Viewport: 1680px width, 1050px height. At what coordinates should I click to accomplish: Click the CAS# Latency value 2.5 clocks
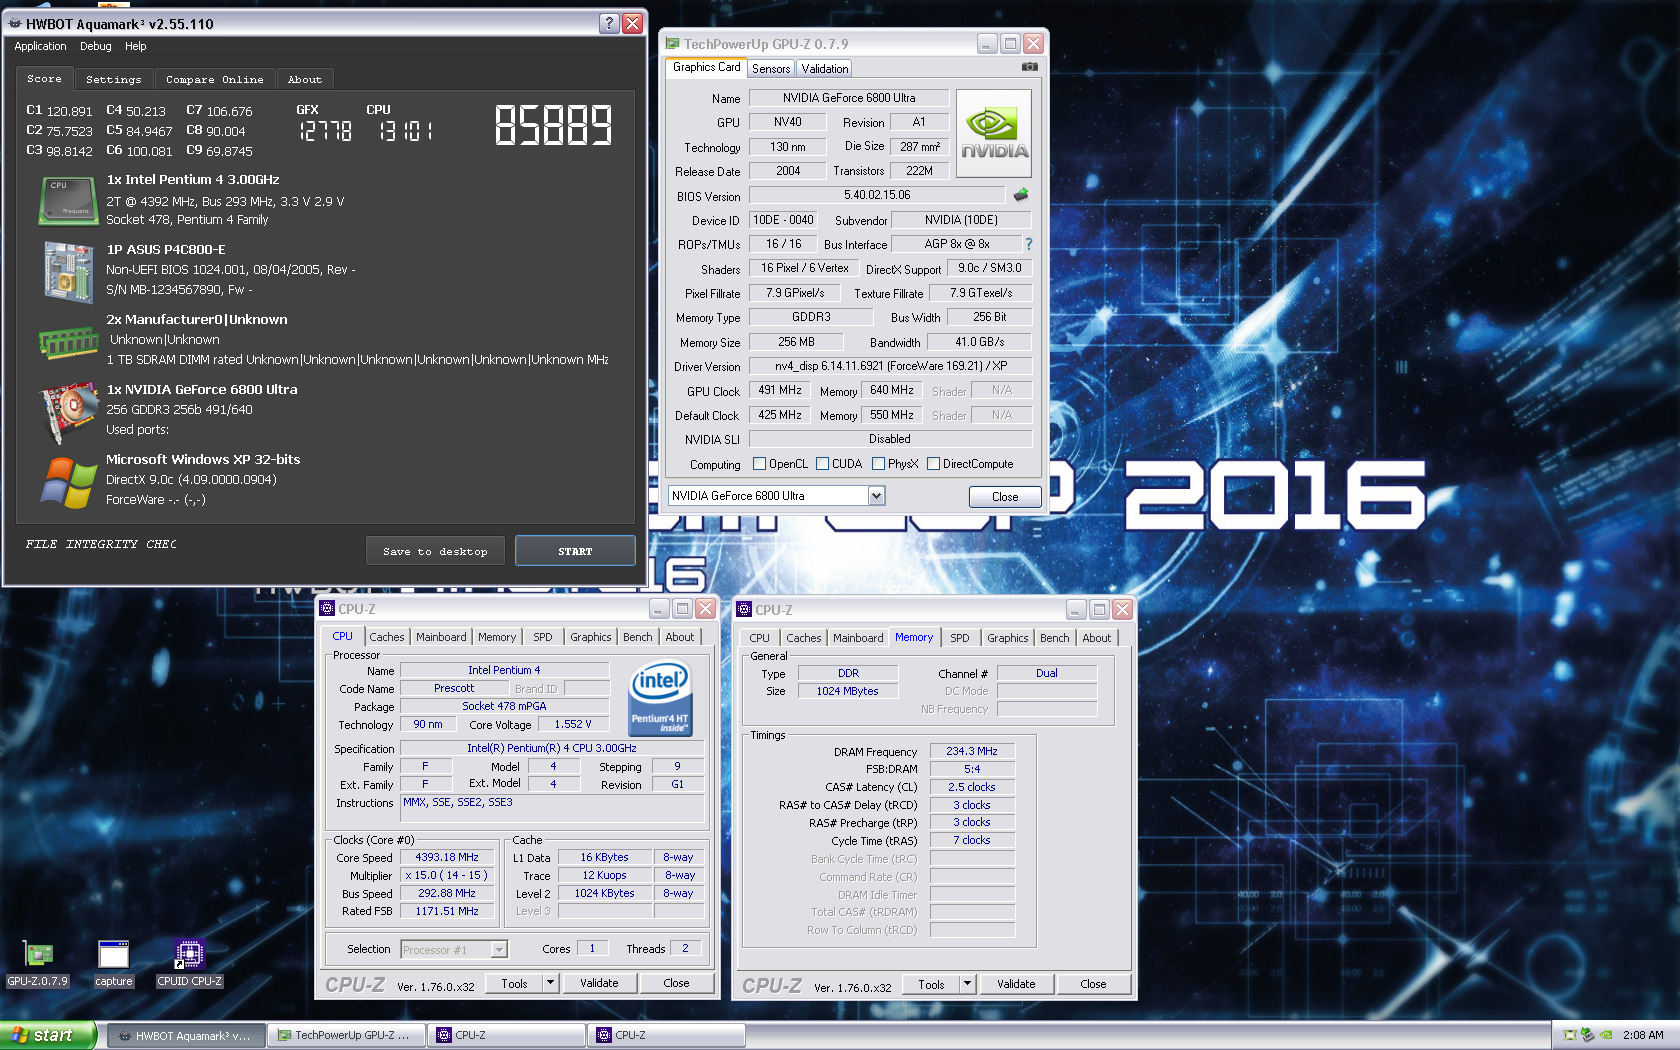click(972, 787)
